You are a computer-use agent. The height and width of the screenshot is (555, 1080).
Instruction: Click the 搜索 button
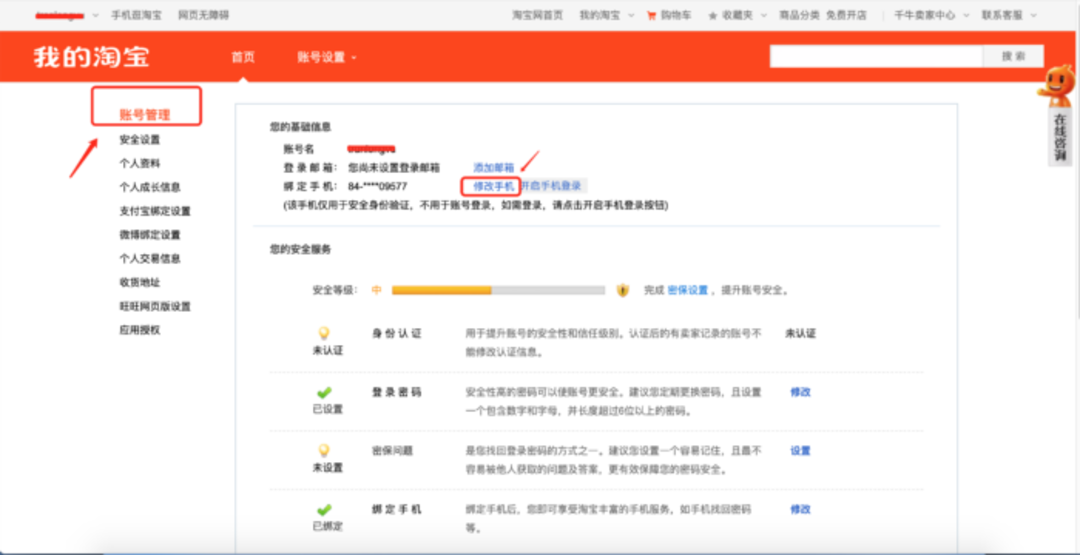(1013, 56)
